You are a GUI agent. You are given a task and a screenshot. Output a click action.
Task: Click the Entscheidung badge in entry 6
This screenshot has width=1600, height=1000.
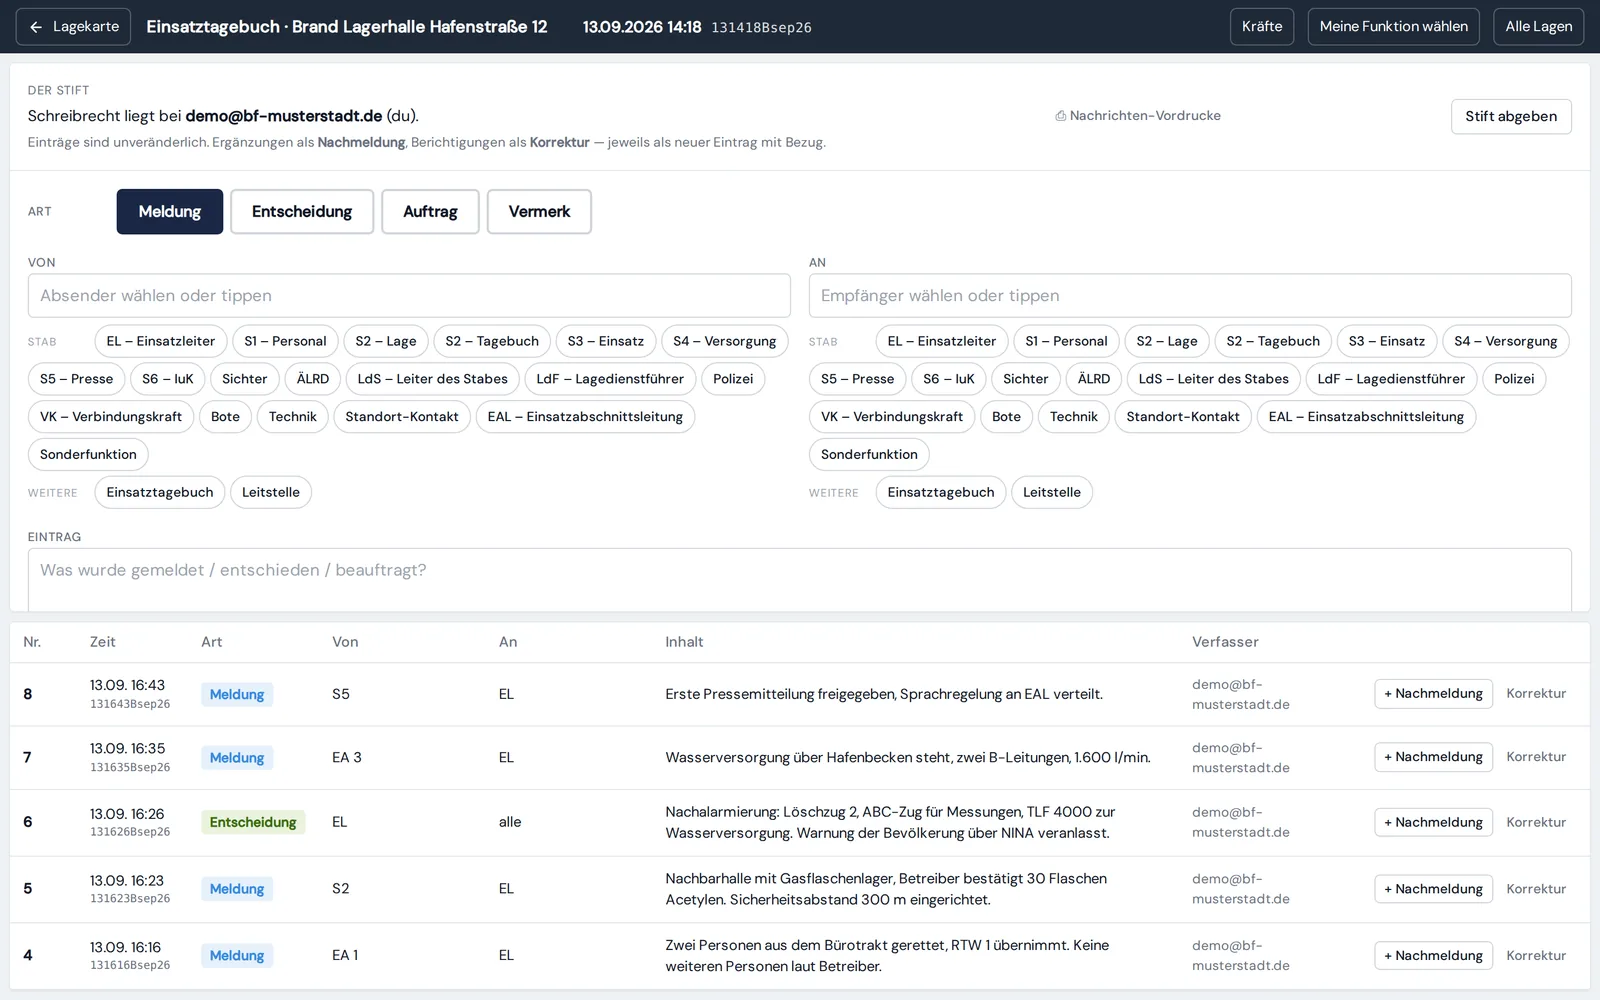(x=253, y=822)
